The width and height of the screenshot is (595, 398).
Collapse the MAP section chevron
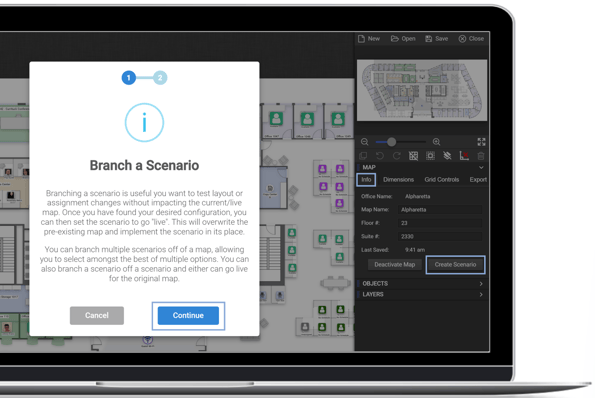(x=481, y=167)
